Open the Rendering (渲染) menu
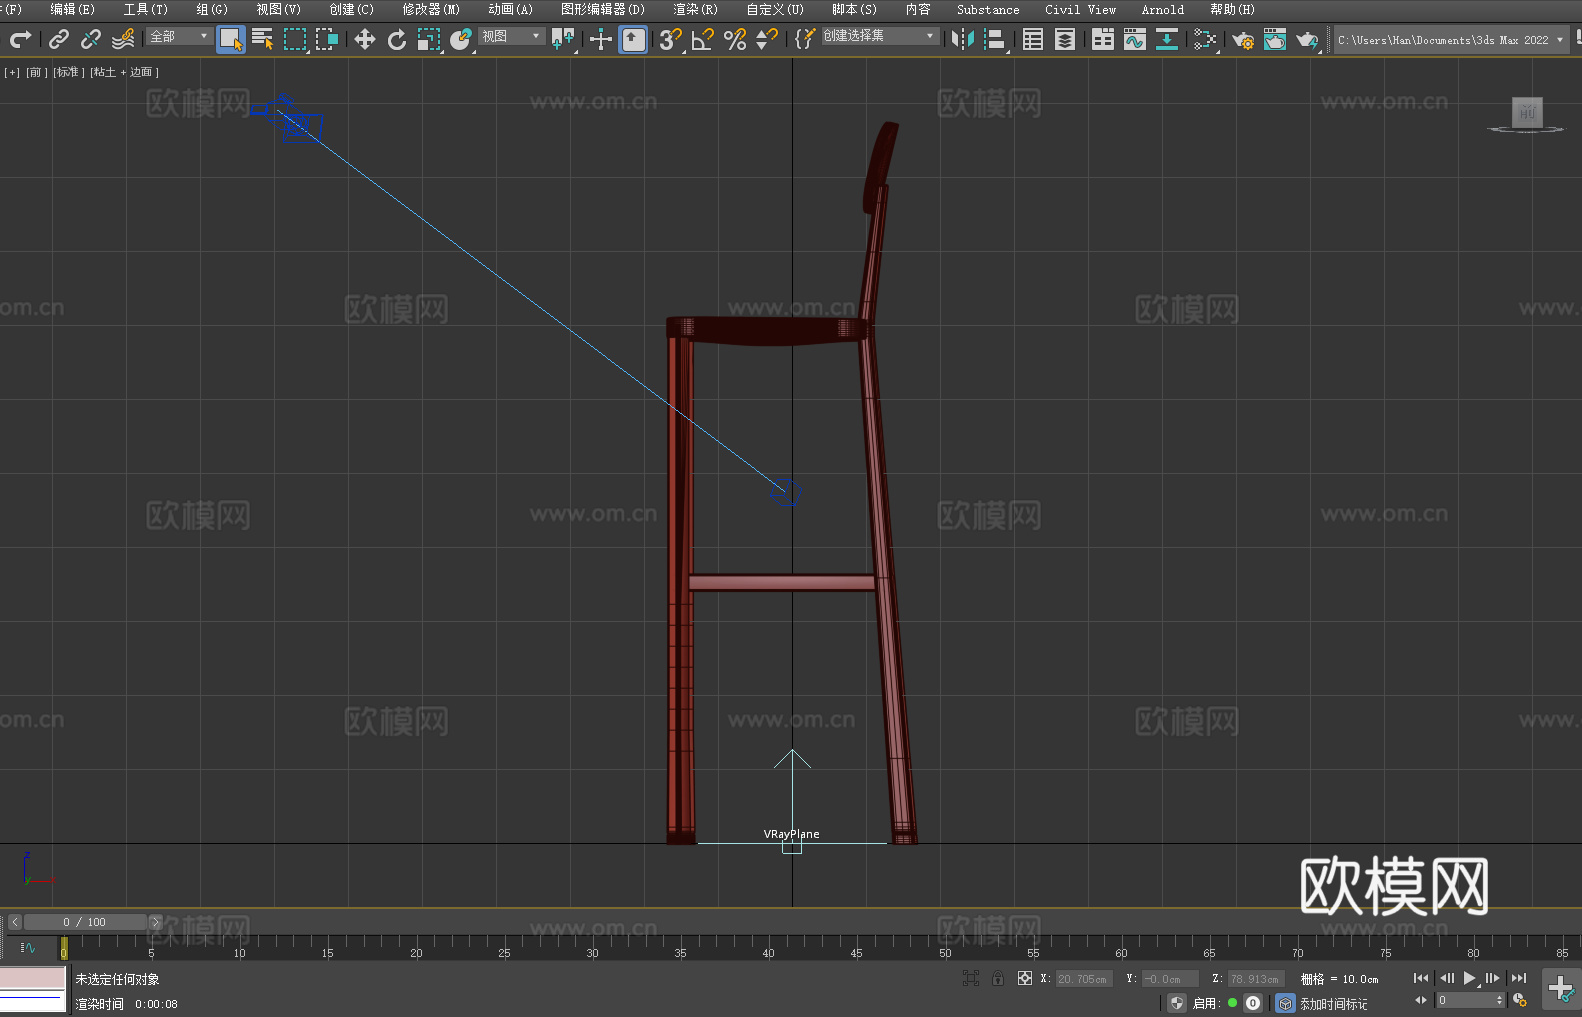 pos(695,9)
